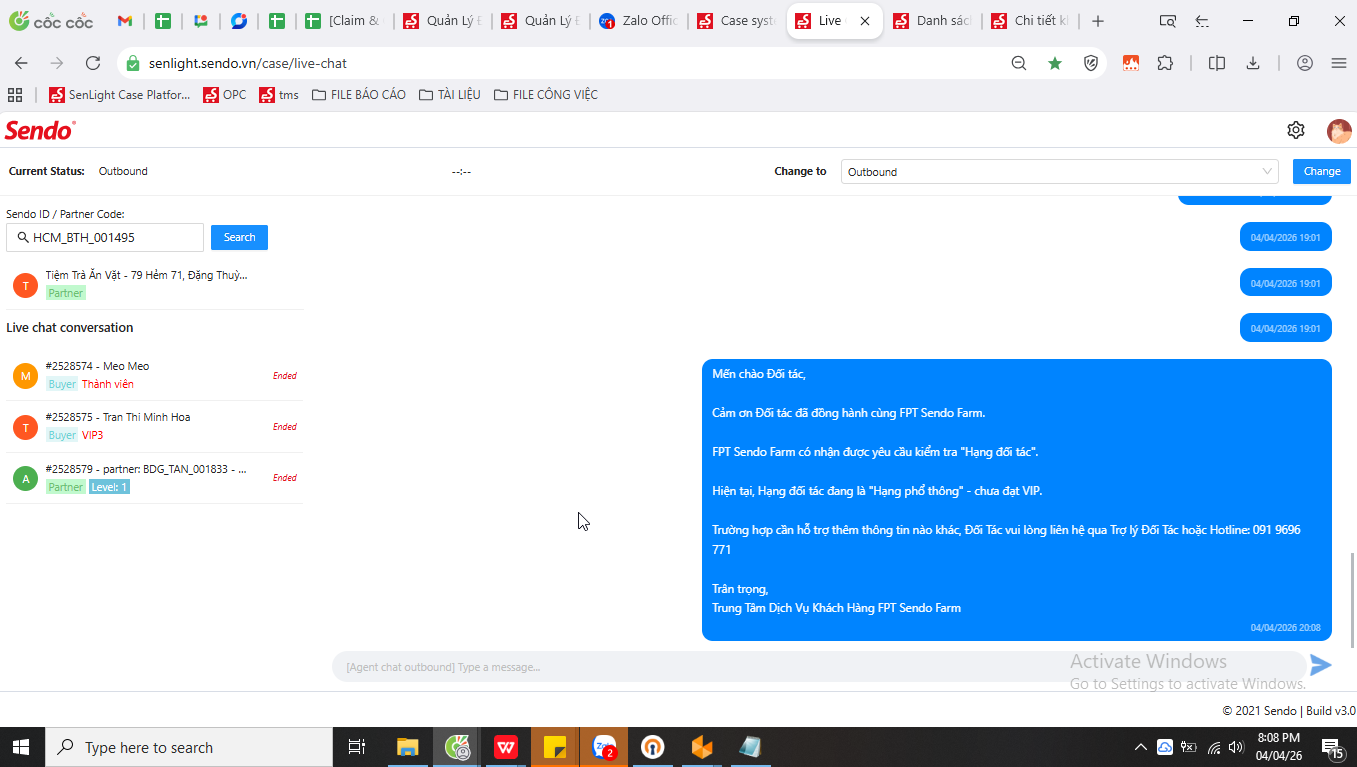Click the red extension icon beside puzzle icon
The width and height of the screenshot is (1357, 767).
coord(1131,63)
